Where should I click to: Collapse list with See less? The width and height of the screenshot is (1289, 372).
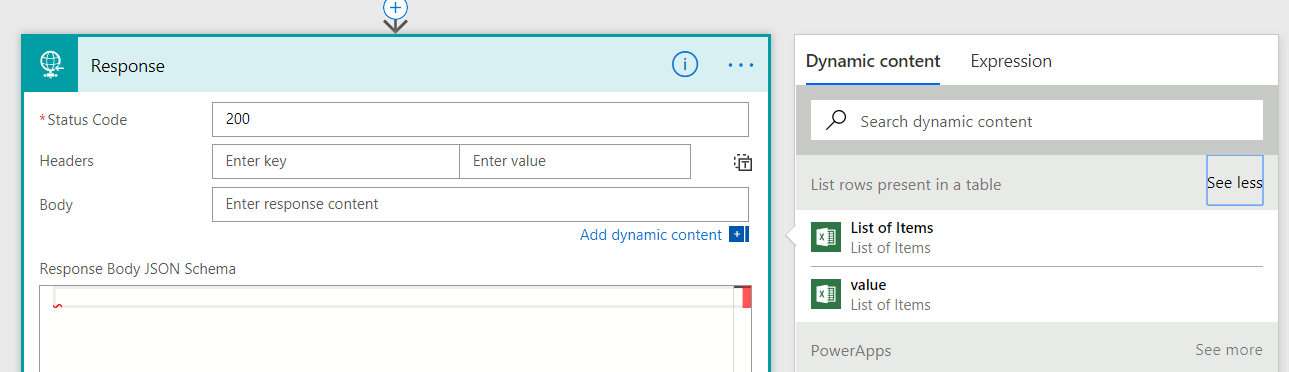1234,183
